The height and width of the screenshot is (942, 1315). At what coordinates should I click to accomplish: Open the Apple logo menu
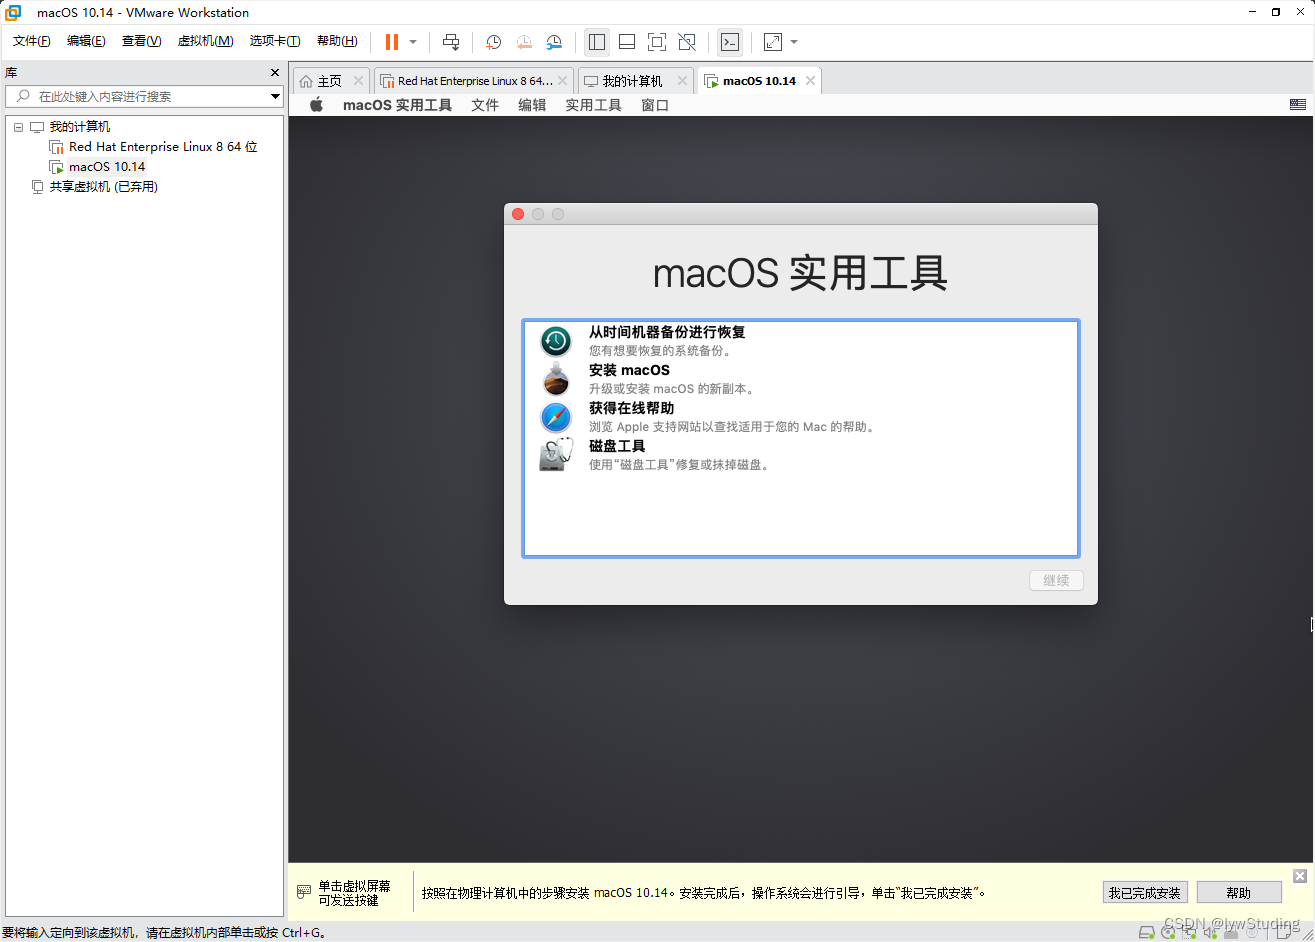pyautogui.click(x=316, y=105)
